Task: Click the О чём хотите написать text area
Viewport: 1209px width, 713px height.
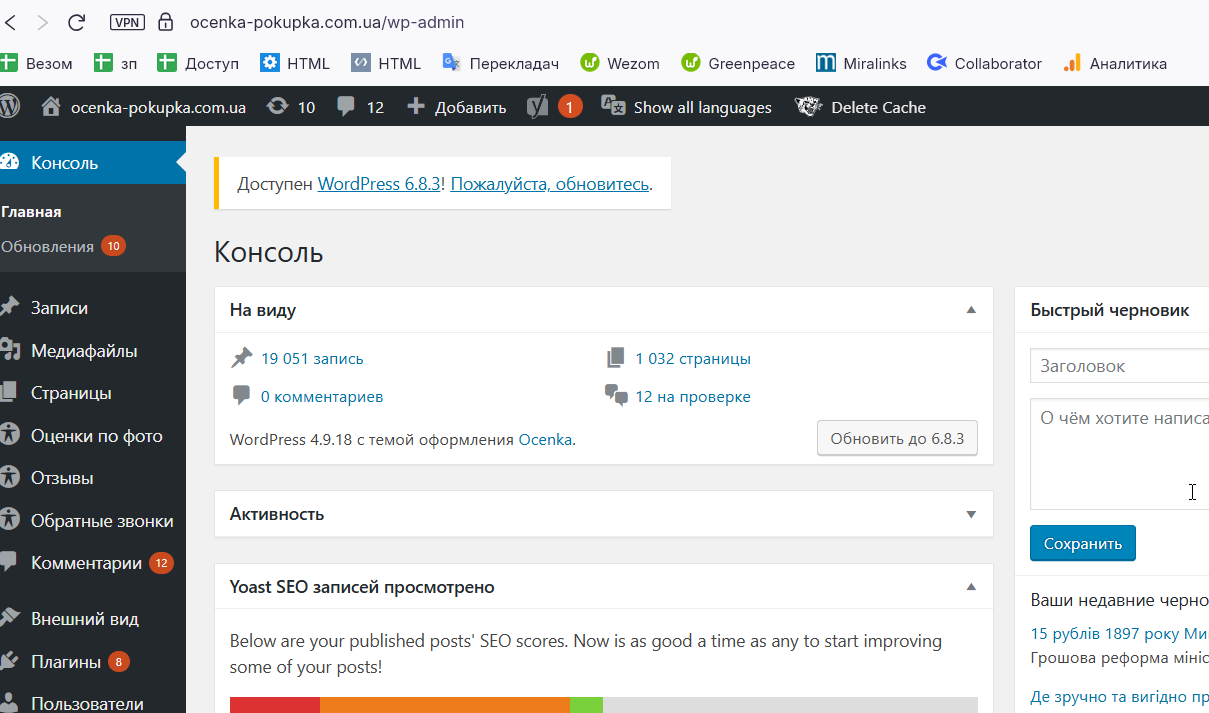Action: click(1119, 454)
